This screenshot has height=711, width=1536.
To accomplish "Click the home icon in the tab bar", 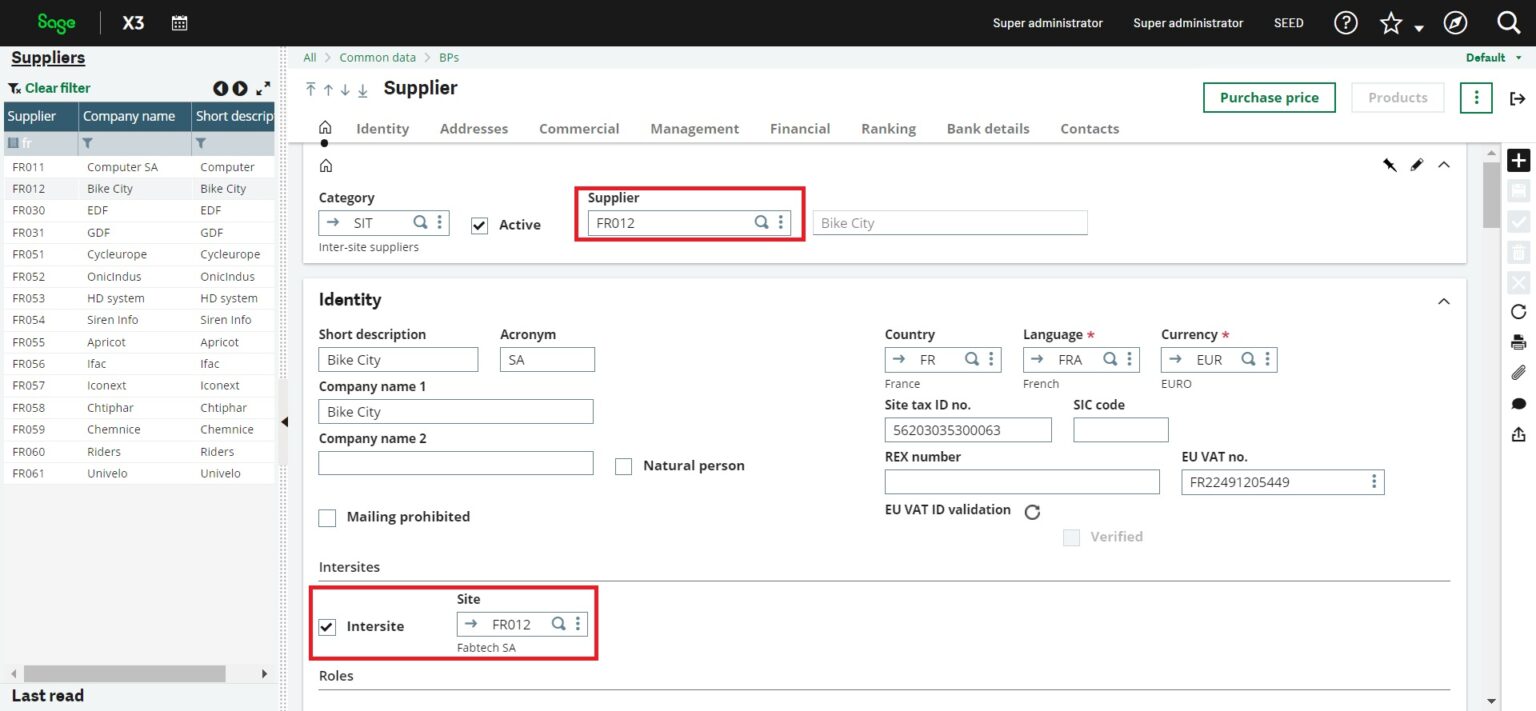I will point(325,127).
